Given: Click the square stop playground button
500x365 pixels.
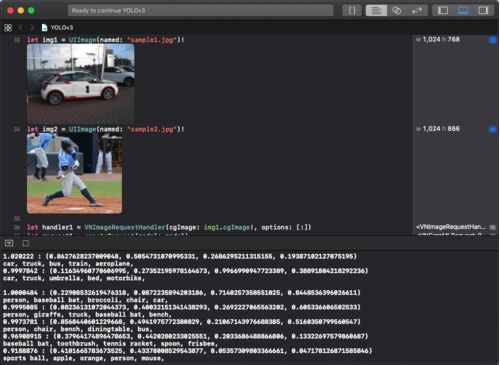Looking at the screenshot, I should click(x=26, y=243).
